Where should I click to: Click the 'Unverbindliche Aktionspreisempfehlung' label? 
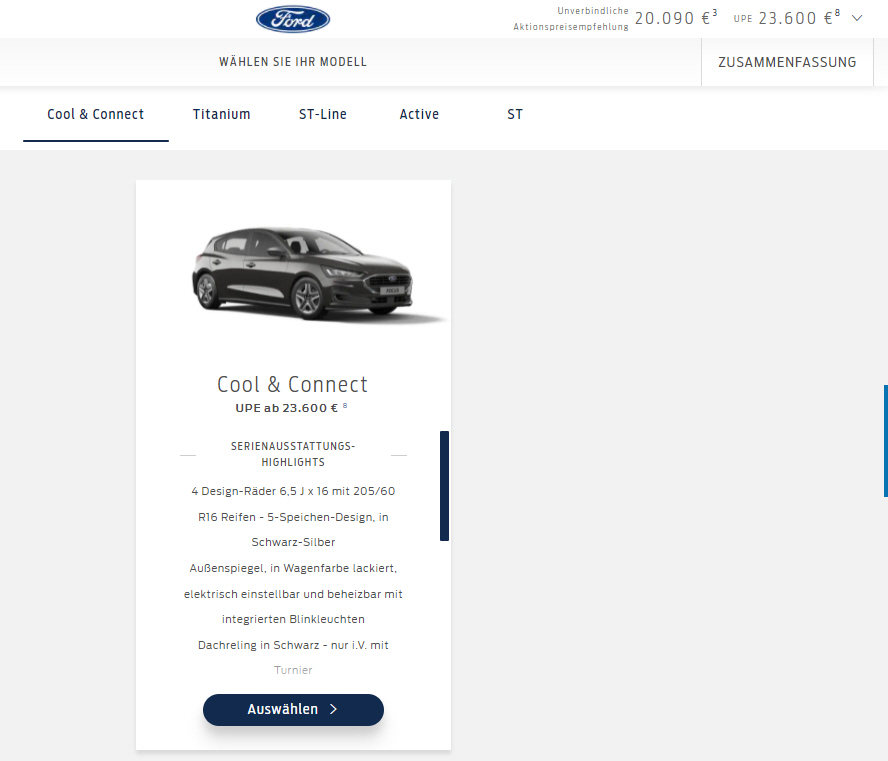click(x=571, y=19)
